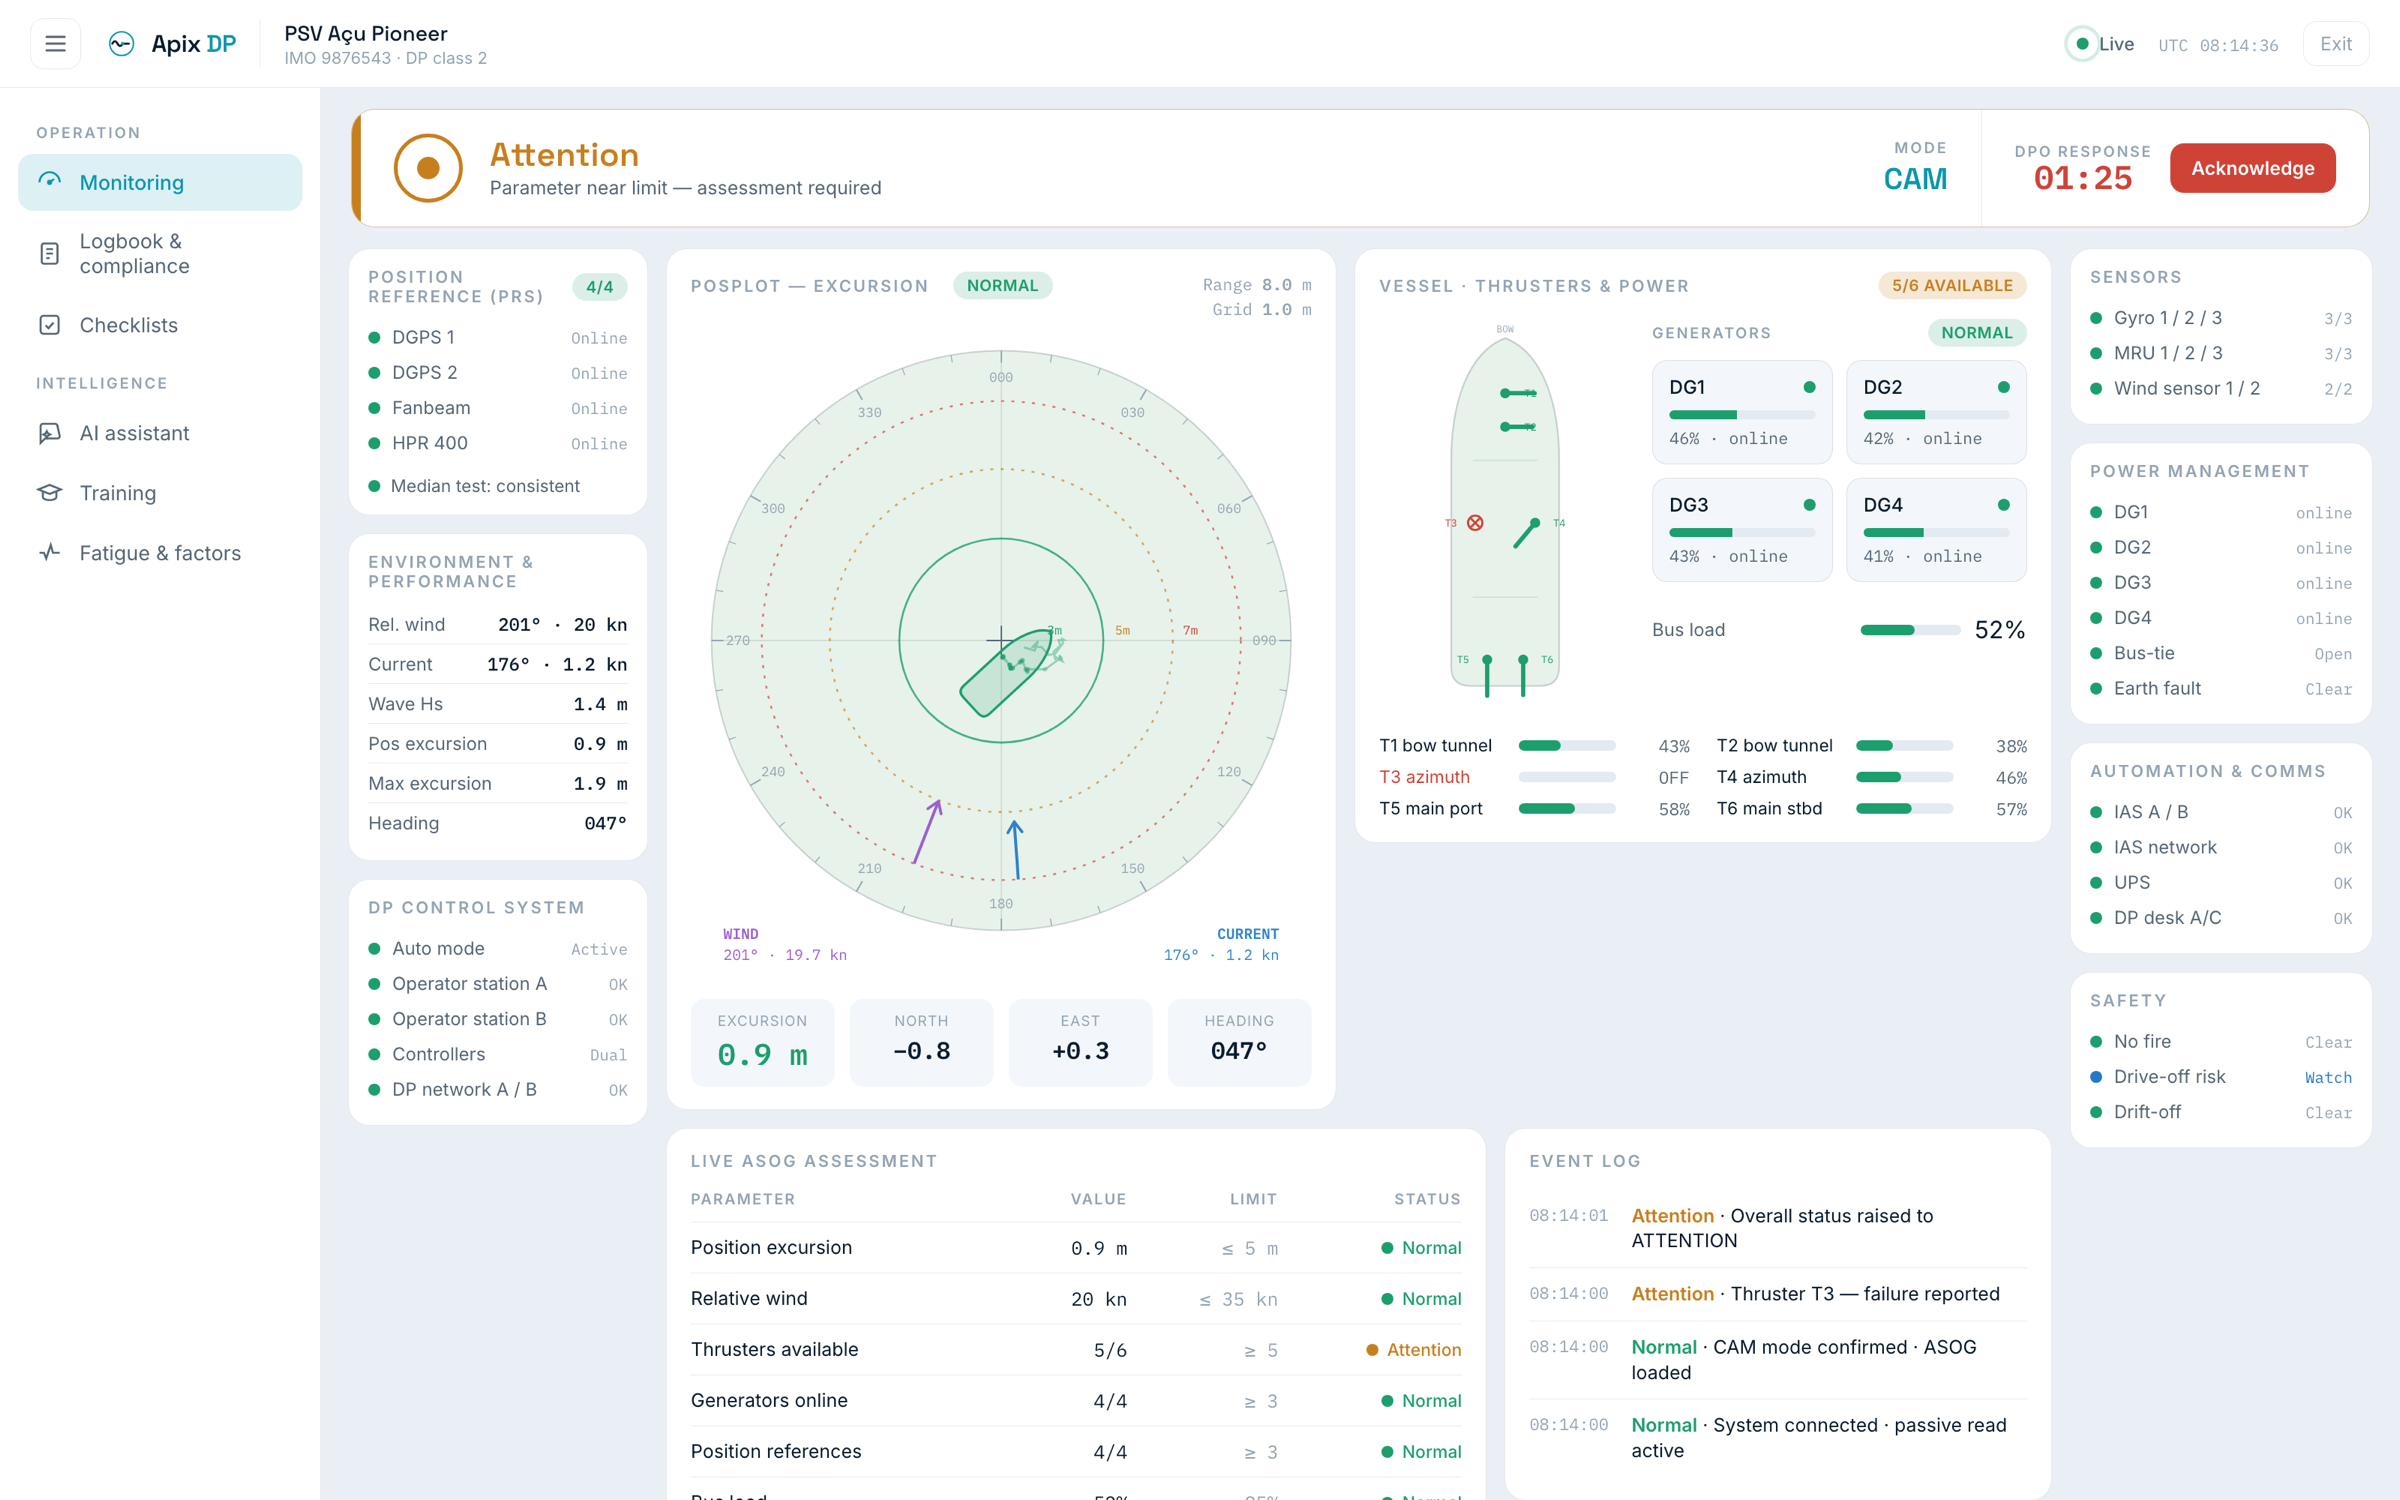The image size is (2400, 1500).
Task: Acknowledge the attention alert
Action: 2252,168
